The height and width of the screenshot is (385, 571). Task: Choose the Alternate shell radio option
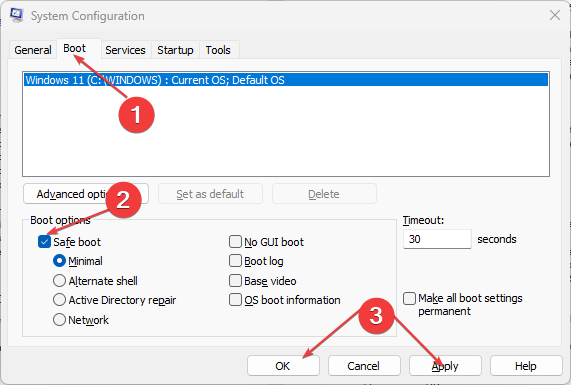(59, 281)
